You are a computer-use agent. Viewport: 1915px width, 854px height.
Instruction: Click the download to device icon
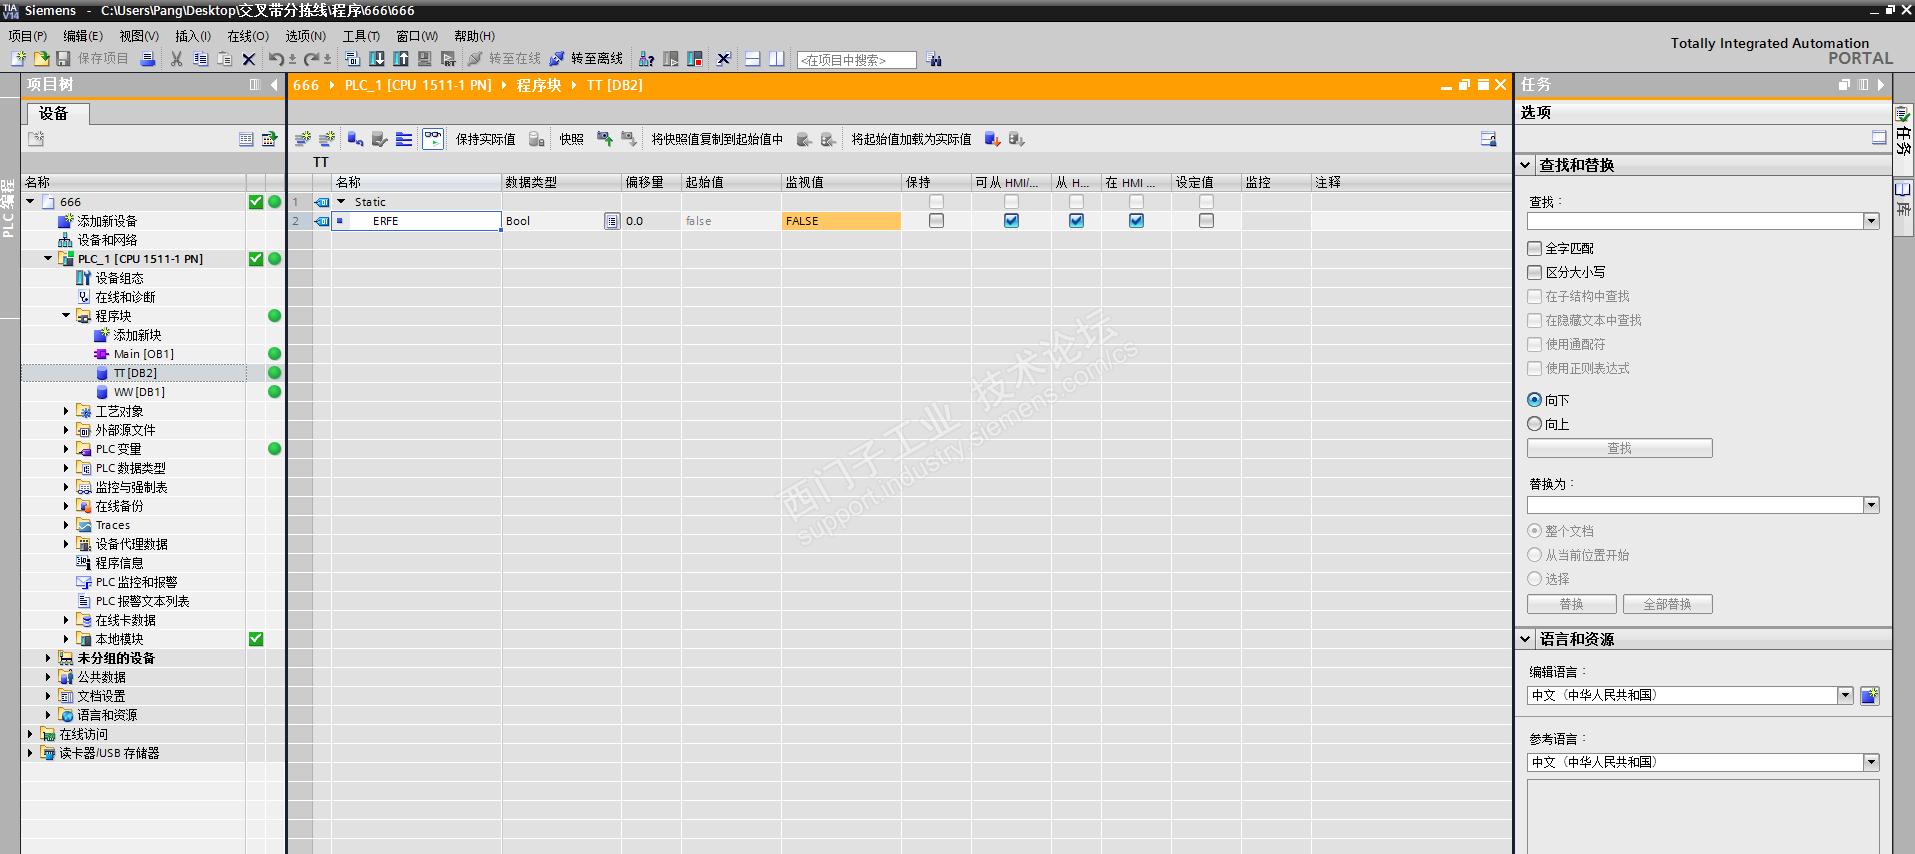tap(377, 59)
